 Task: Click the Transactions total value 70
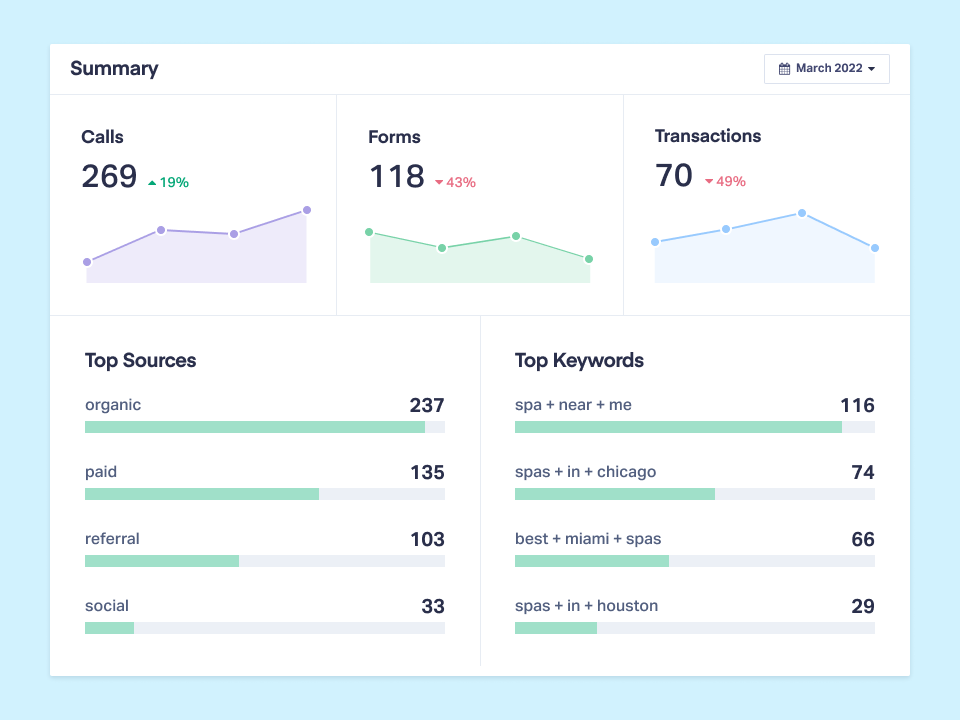click(672, 176)
